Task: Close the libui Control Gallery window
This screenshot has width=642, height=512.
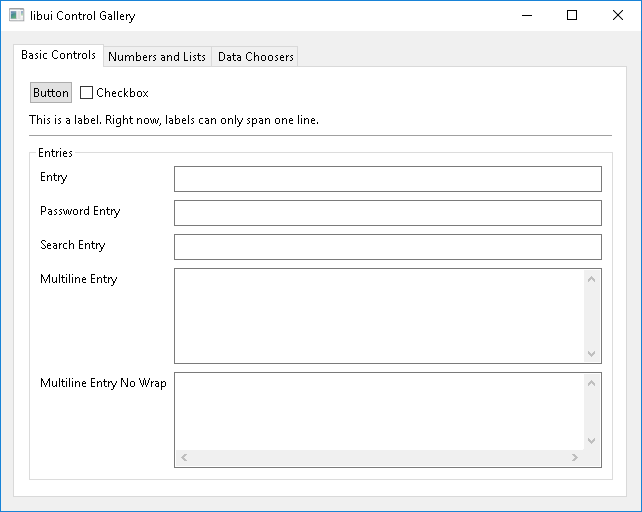Action: click(618, 16)
